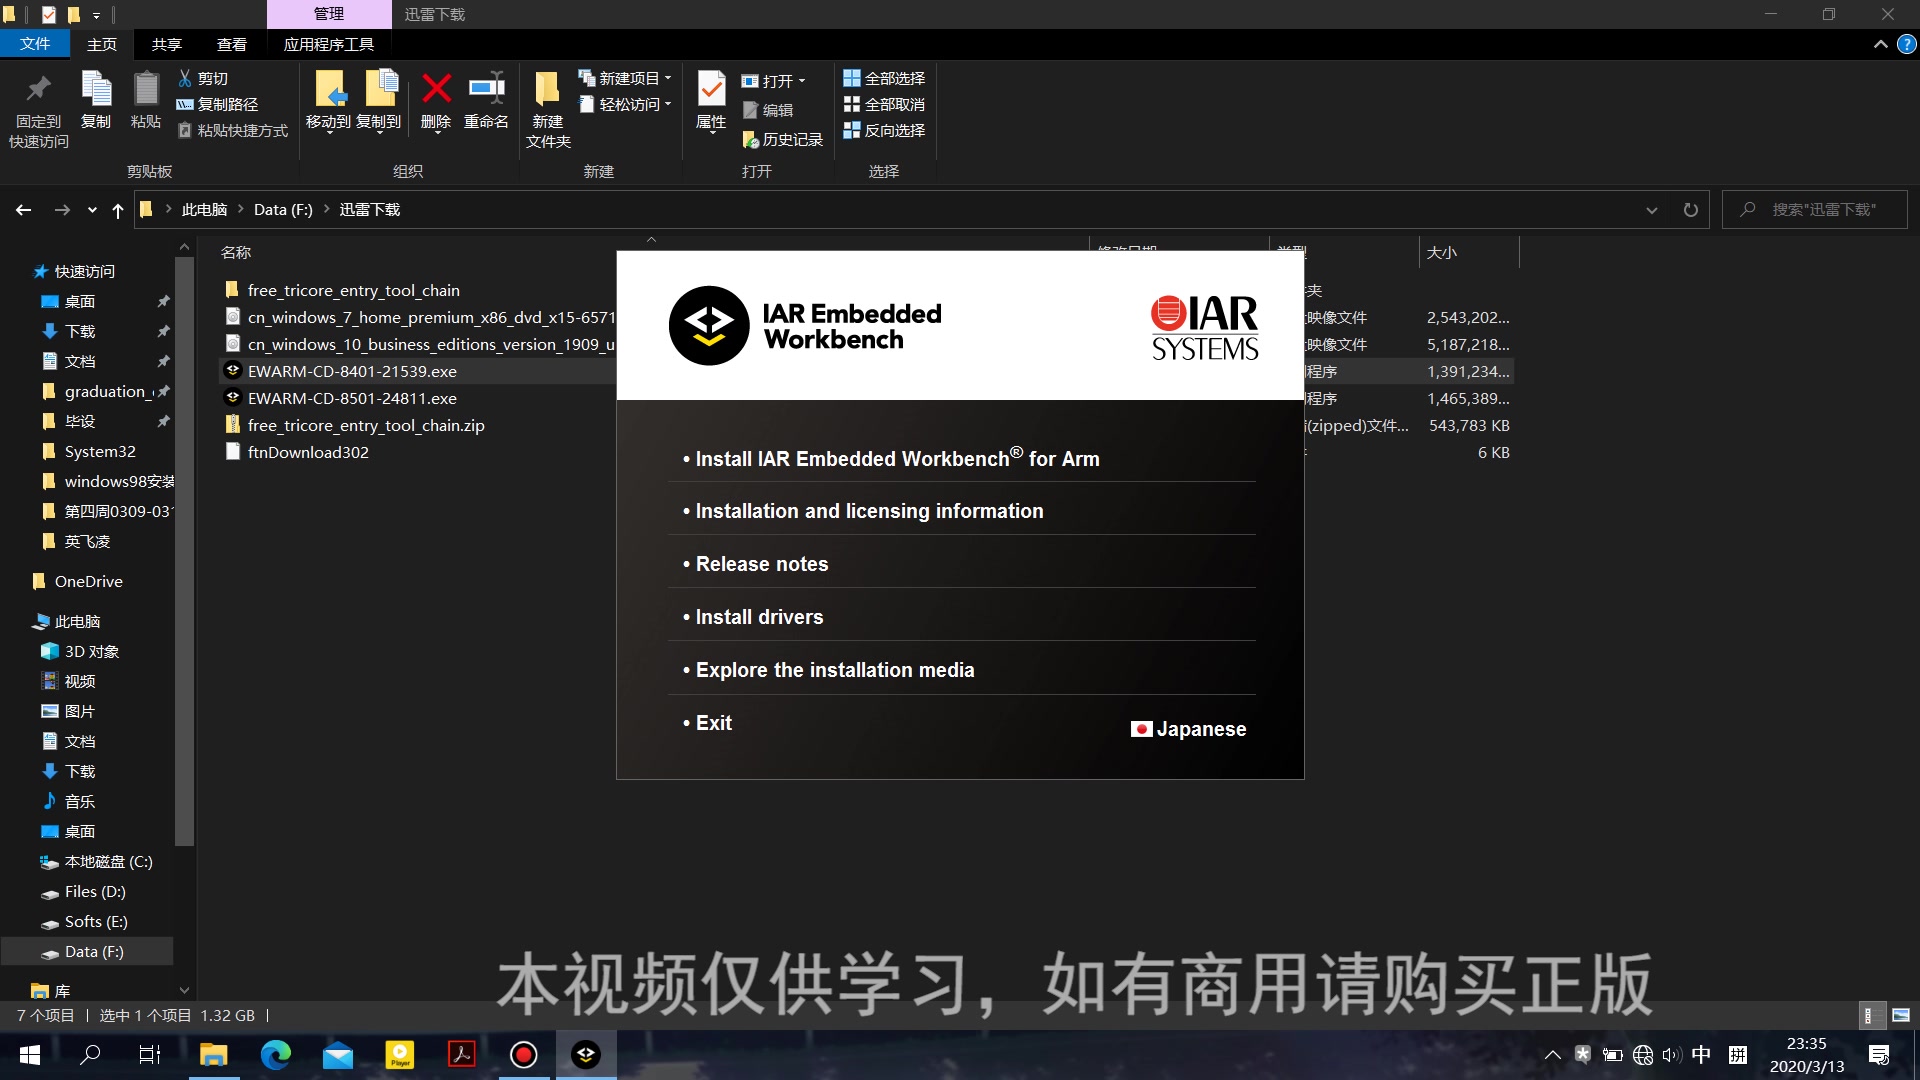Click the Rename icon
The width and height of the screenshot is (1920, 1080).
(x=486, y=88)
